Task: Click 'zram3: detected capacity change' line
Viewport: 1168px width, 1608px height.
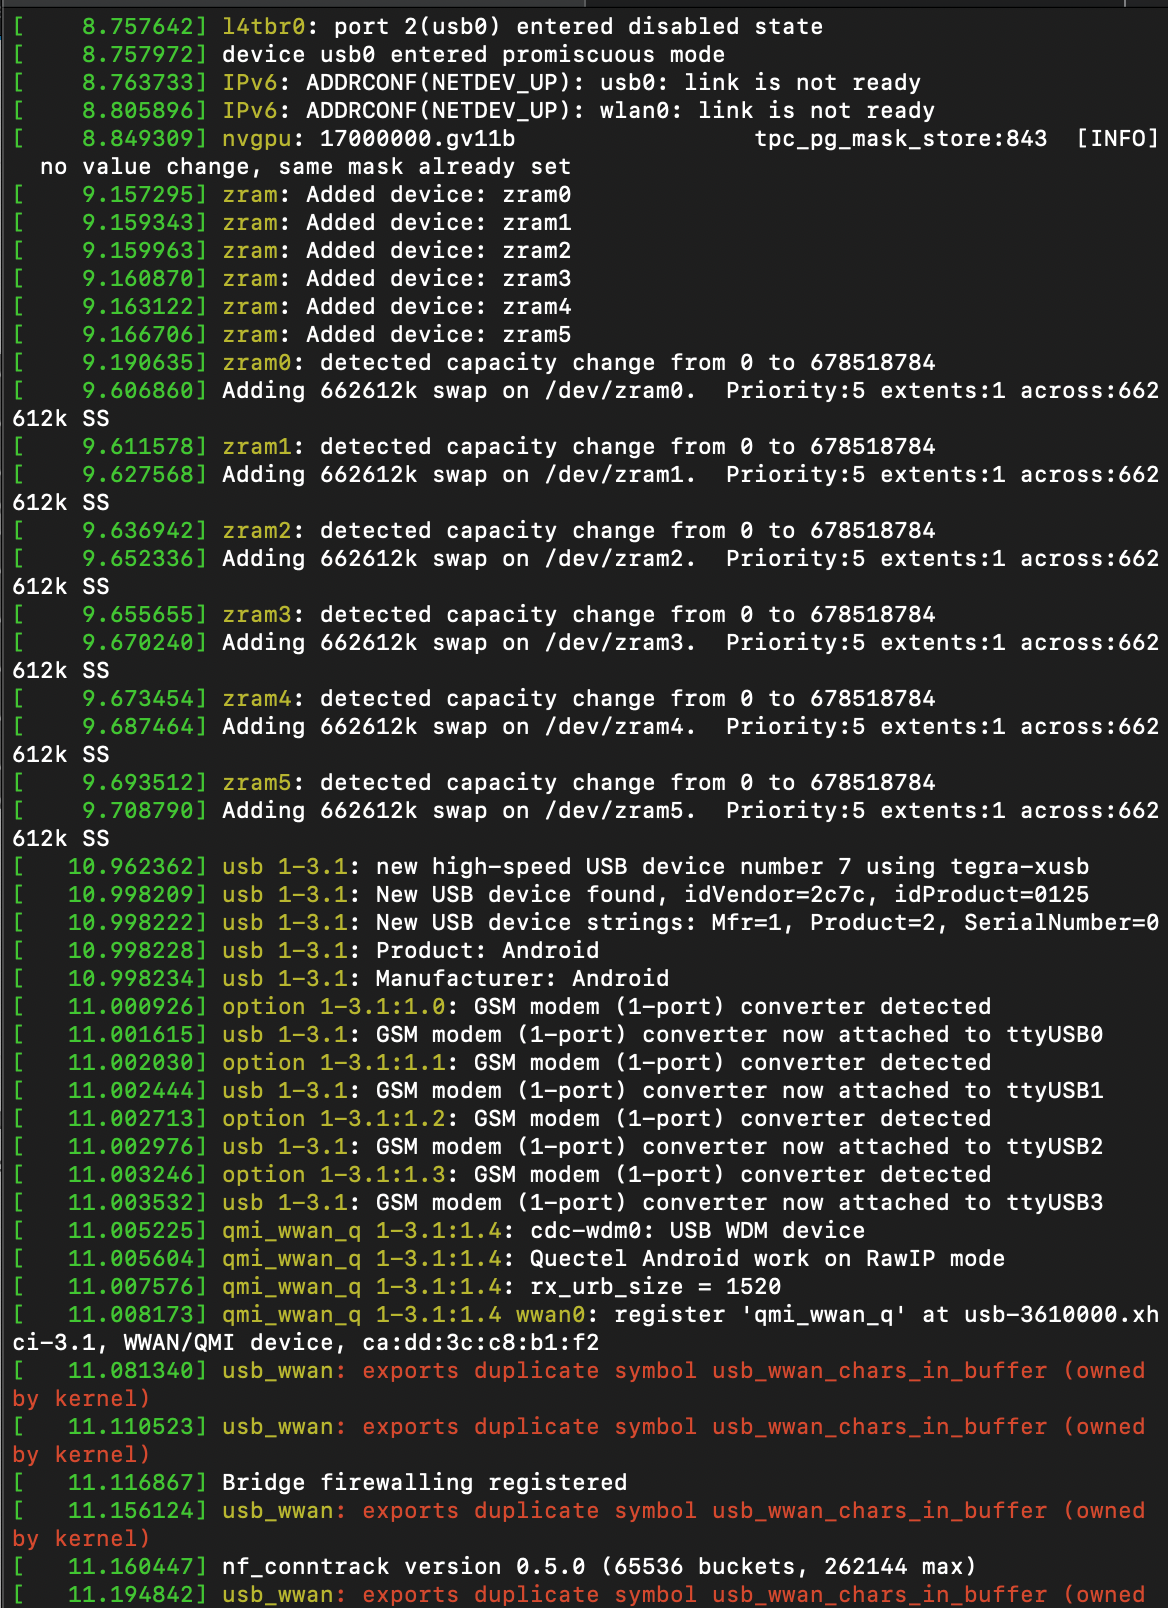Action: pyautogui.click(x=474, y=614)
